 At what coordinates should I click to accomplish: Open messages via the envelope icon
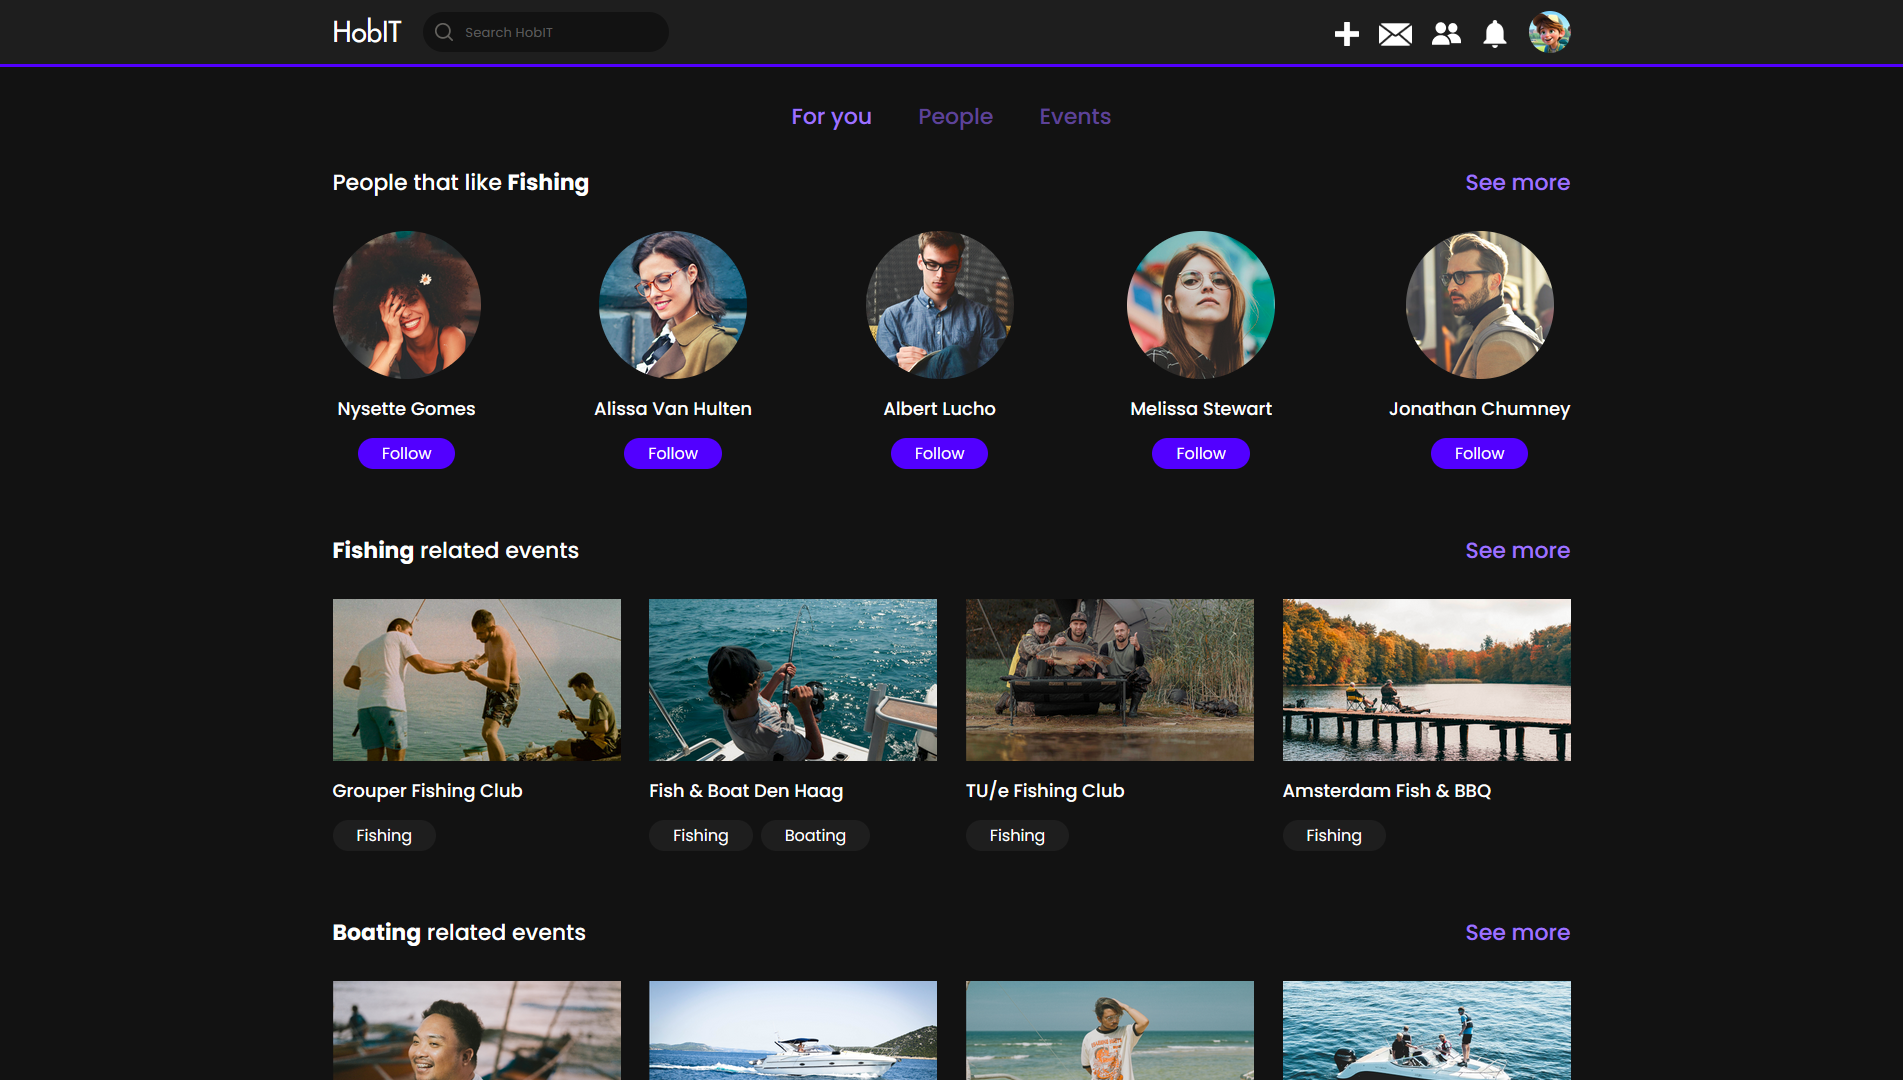point(1395,34)
